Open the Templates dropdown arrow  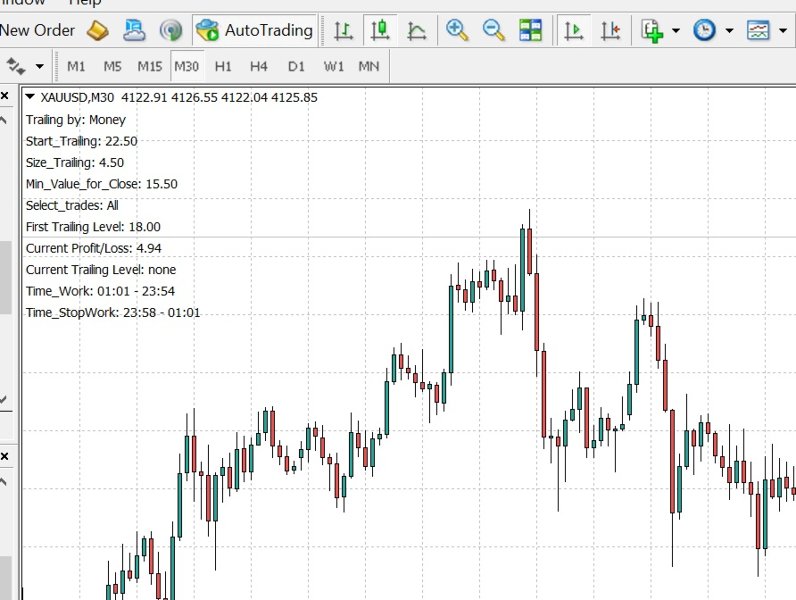point(783,30)
